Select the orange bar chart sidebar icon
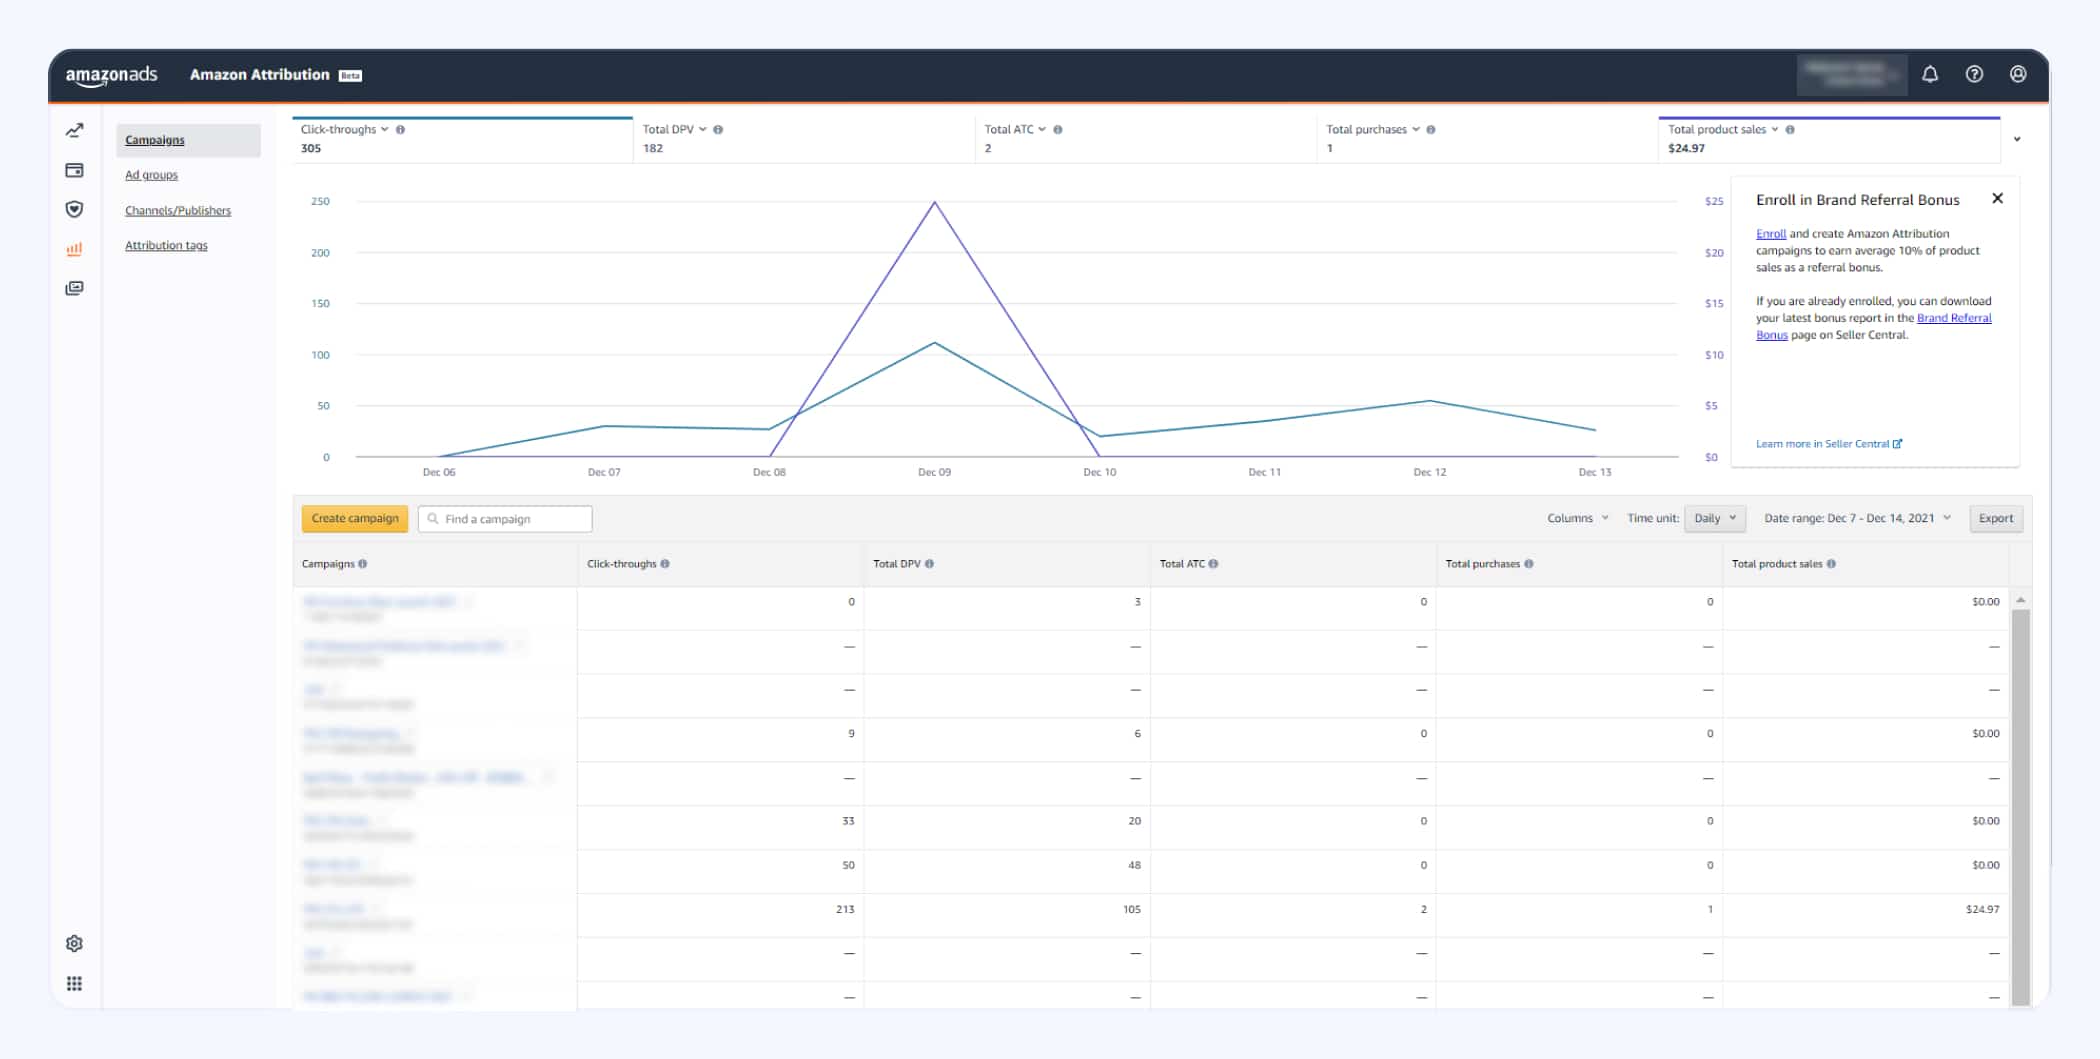2100x1059 pixels. (x=74, y=249)
